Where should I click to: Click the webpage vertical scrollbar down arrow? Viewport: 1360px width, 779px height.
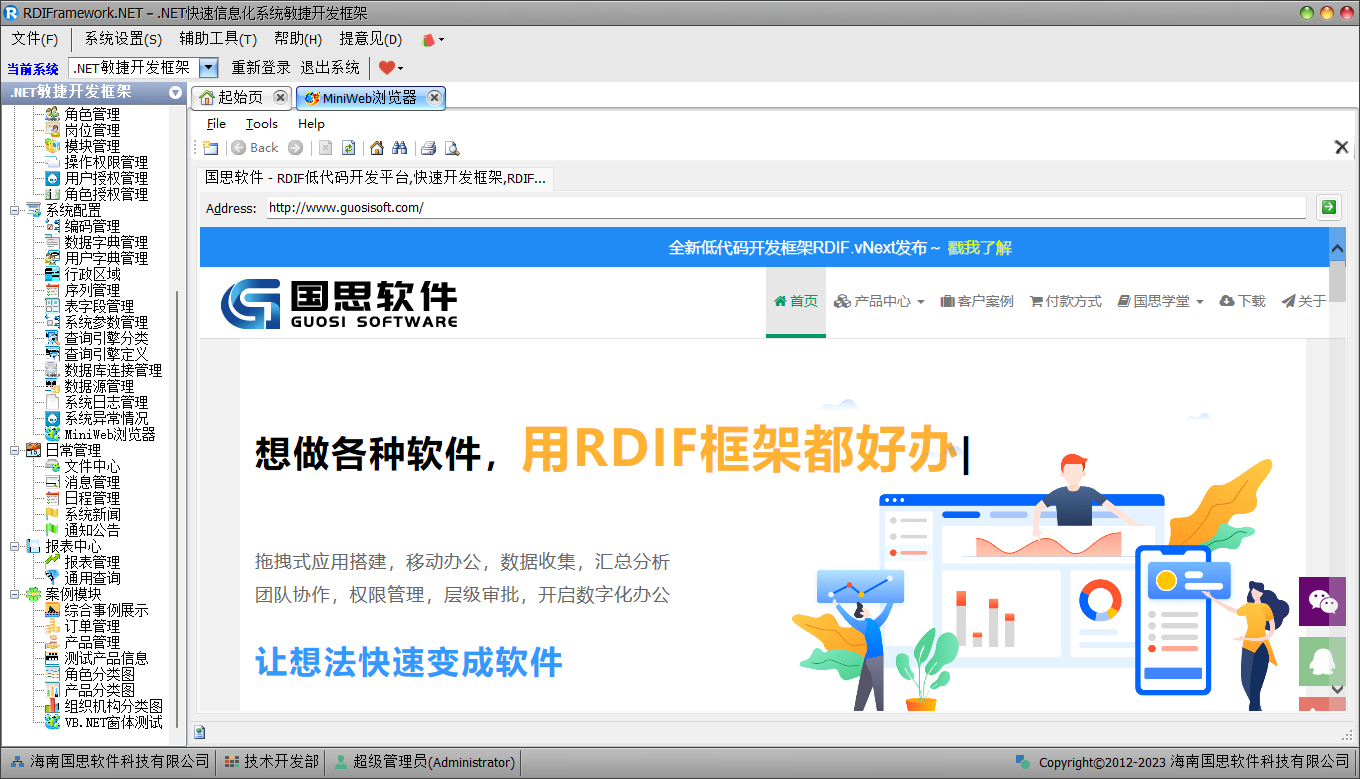[1337, 689]
